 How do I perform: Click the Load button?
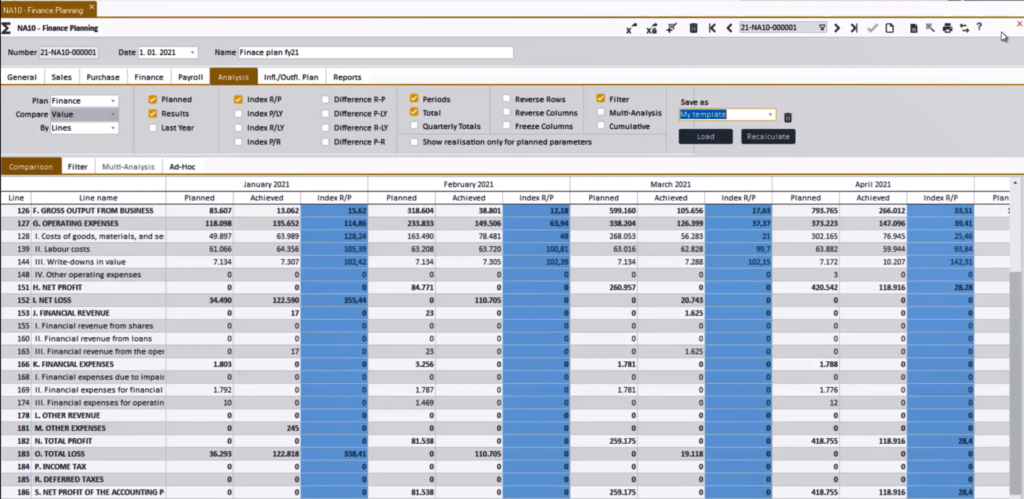705,136
